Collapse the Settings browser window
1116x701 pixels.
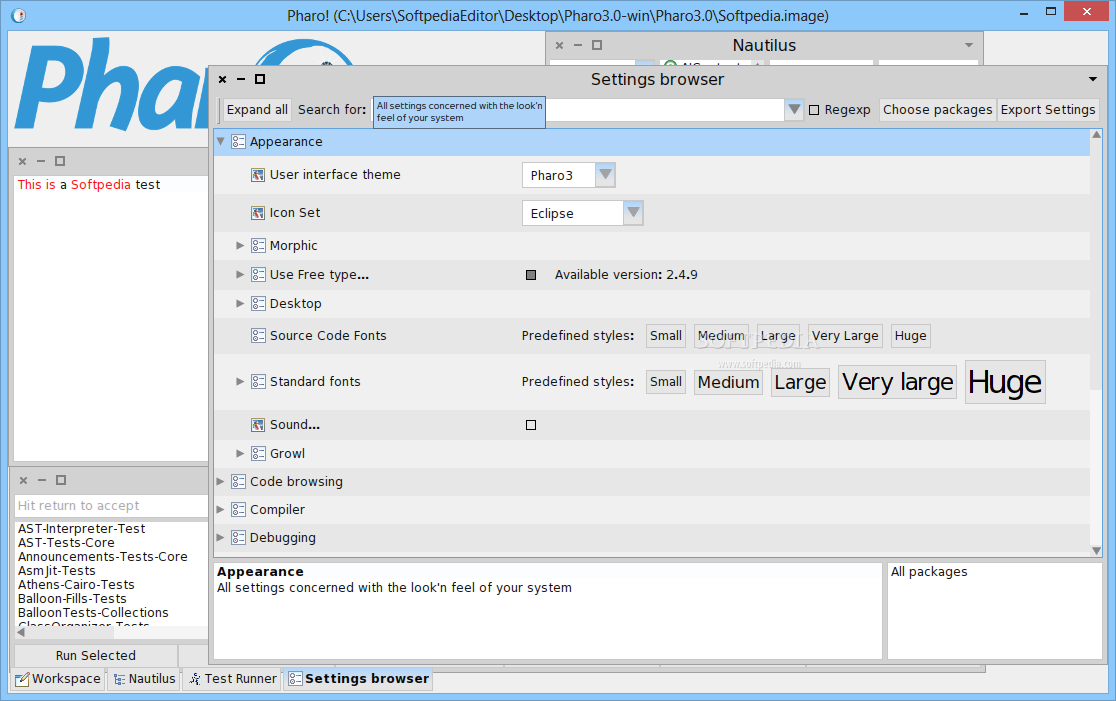click(x=241, y=79)
